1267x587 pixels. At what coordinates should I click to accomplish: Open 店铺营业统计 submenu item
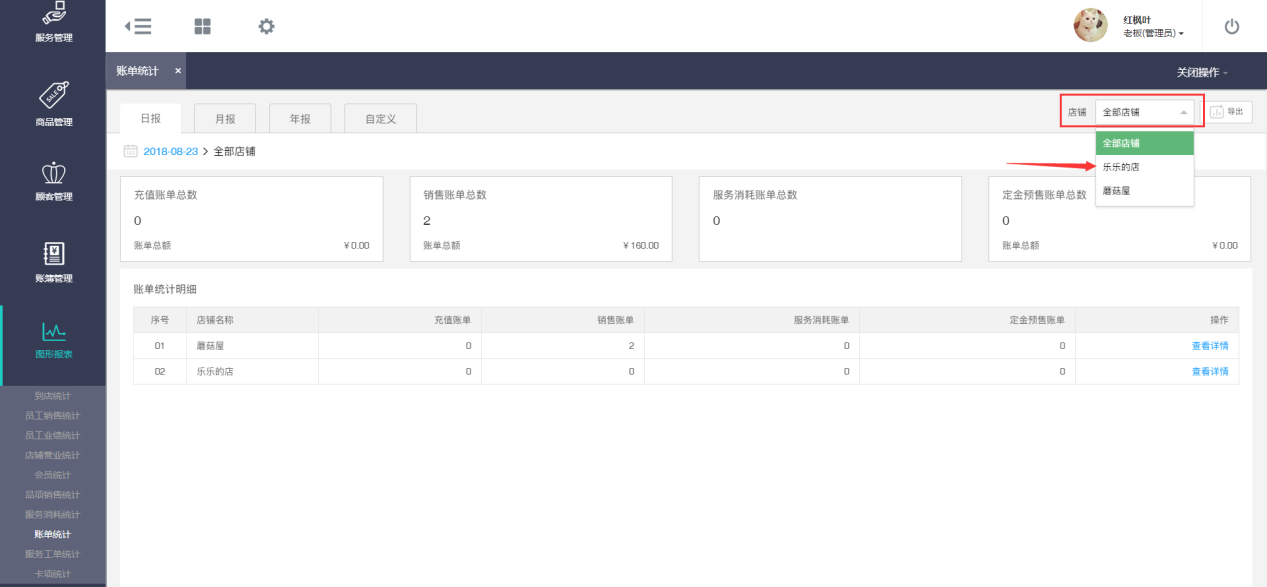(x=53, y=455)
